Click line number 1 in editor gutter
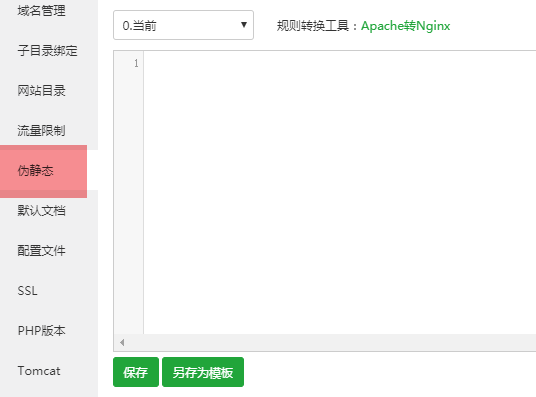This screenshot has width=536, height=397. 136,63
